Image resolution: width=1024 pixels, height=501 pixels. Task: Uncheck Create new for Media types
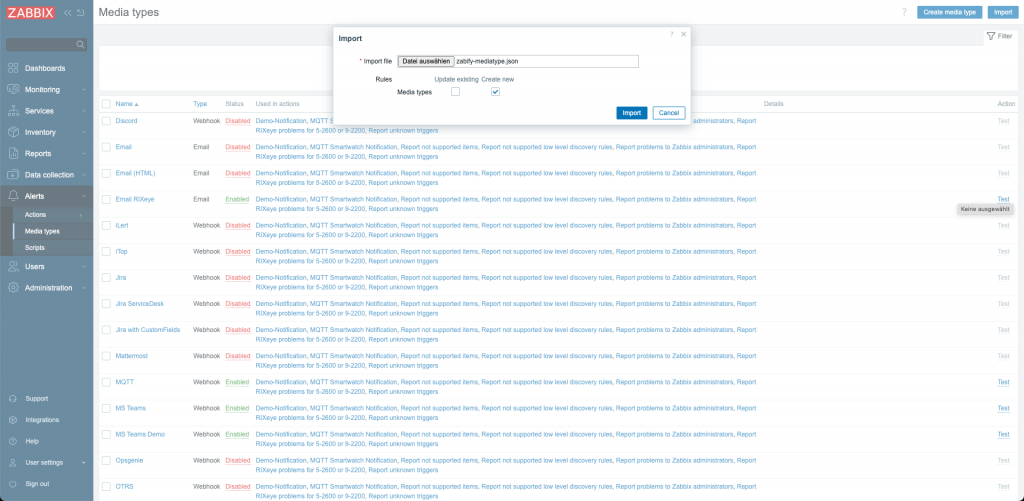pyautogui.click(x=496, y=92)
